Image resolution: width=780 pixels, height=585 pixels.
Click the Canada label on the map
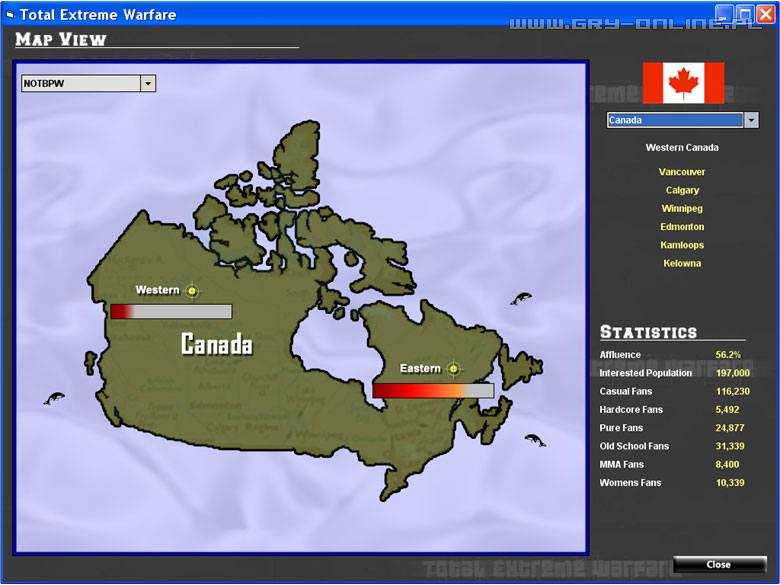click(x=216, y=345)
